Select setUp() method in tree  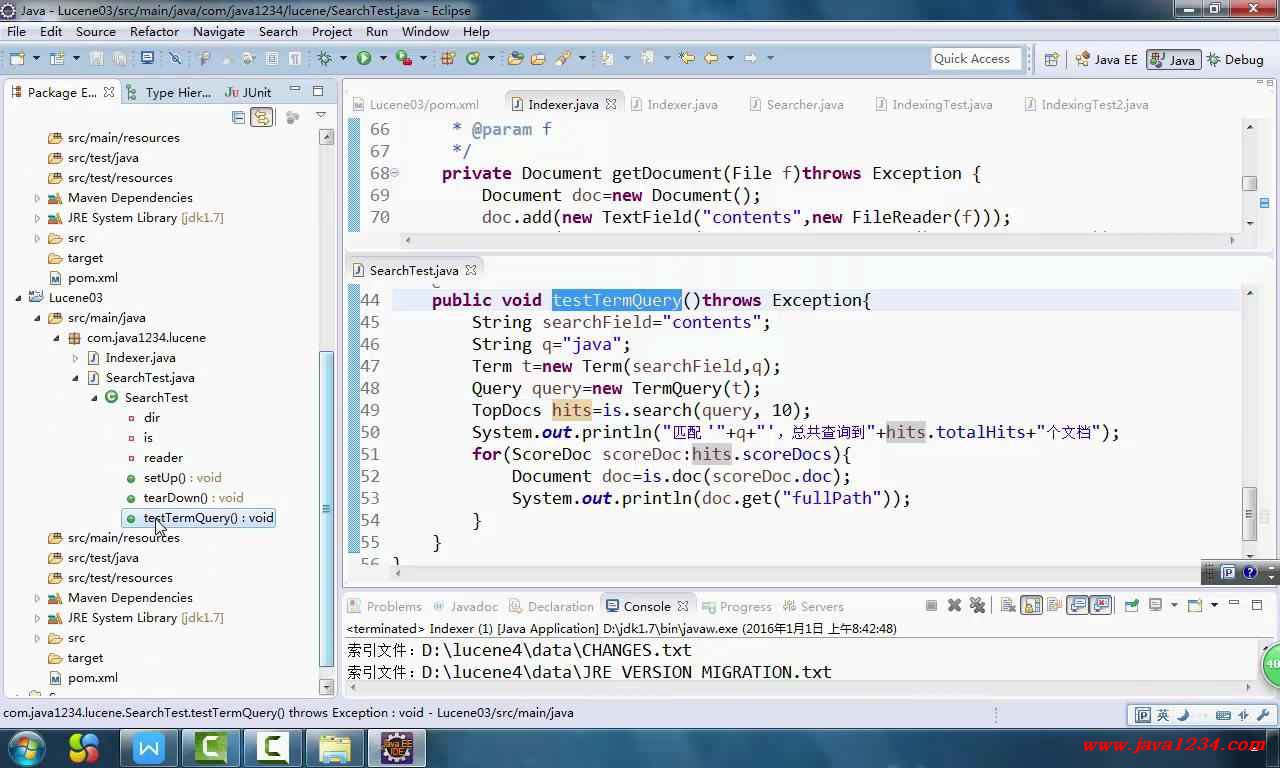[175, 478]
